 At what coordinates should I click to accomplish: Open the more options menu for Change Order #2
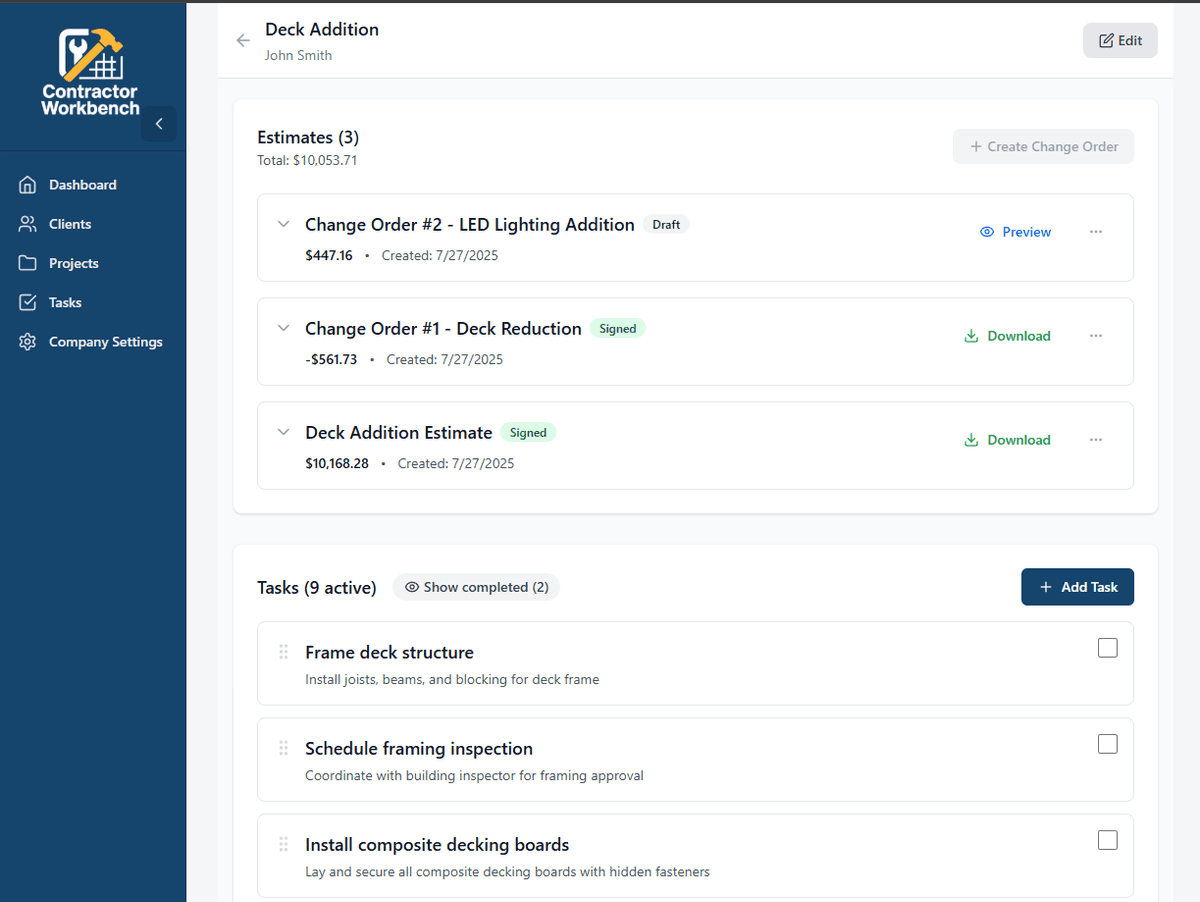pos(1095,231)
